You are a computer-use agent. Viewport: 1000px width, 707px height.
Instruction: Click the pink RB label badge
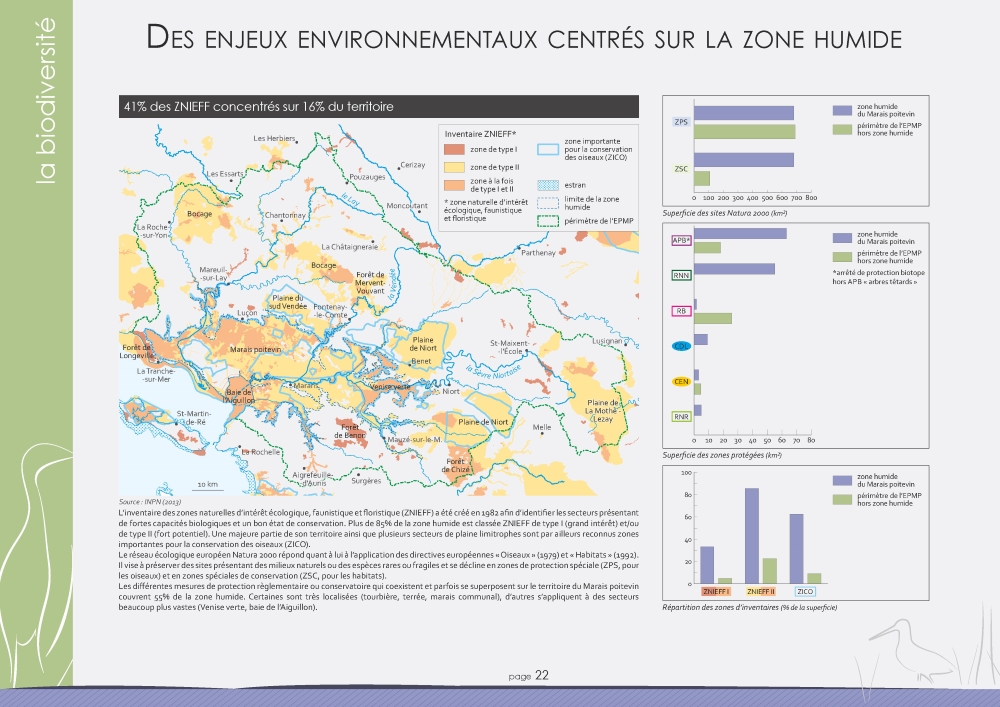tap(681, 311)
